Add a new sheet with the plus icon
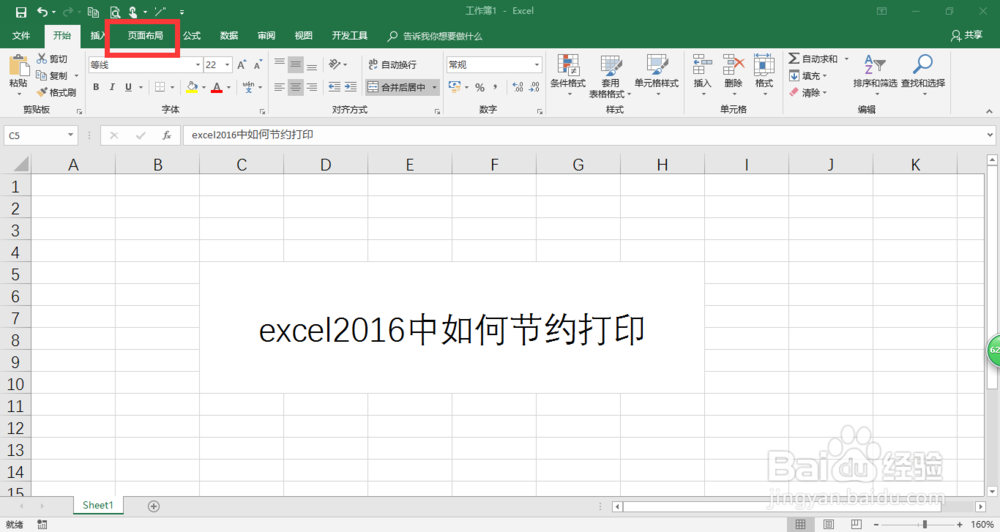 point(154,506)
